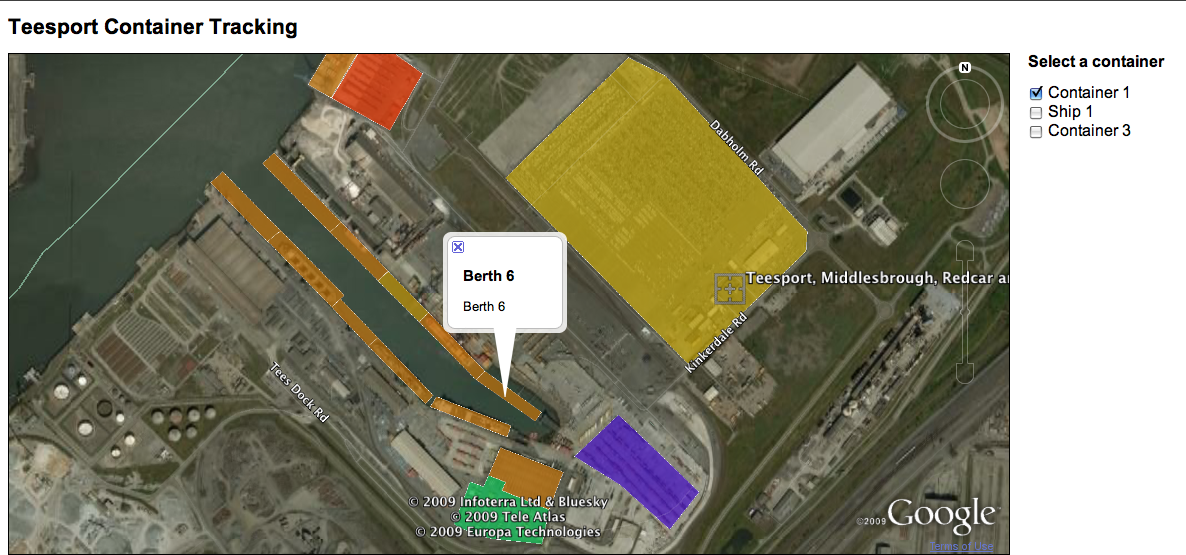Click the Google logo on map
Image resolution: width=1186 pixels, height=555 pixels.
940,515
